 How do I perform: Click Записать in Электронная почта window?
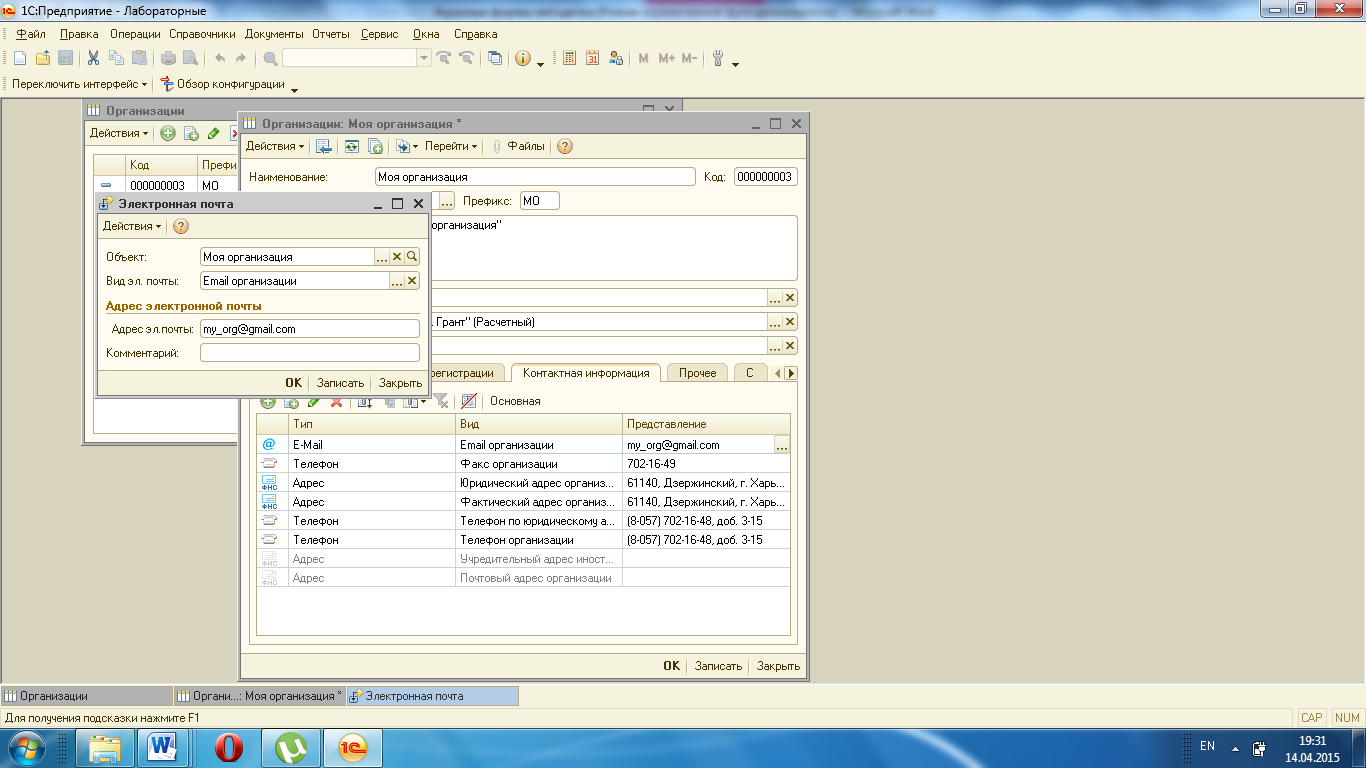pyautogui.click(x=340, y=383)
